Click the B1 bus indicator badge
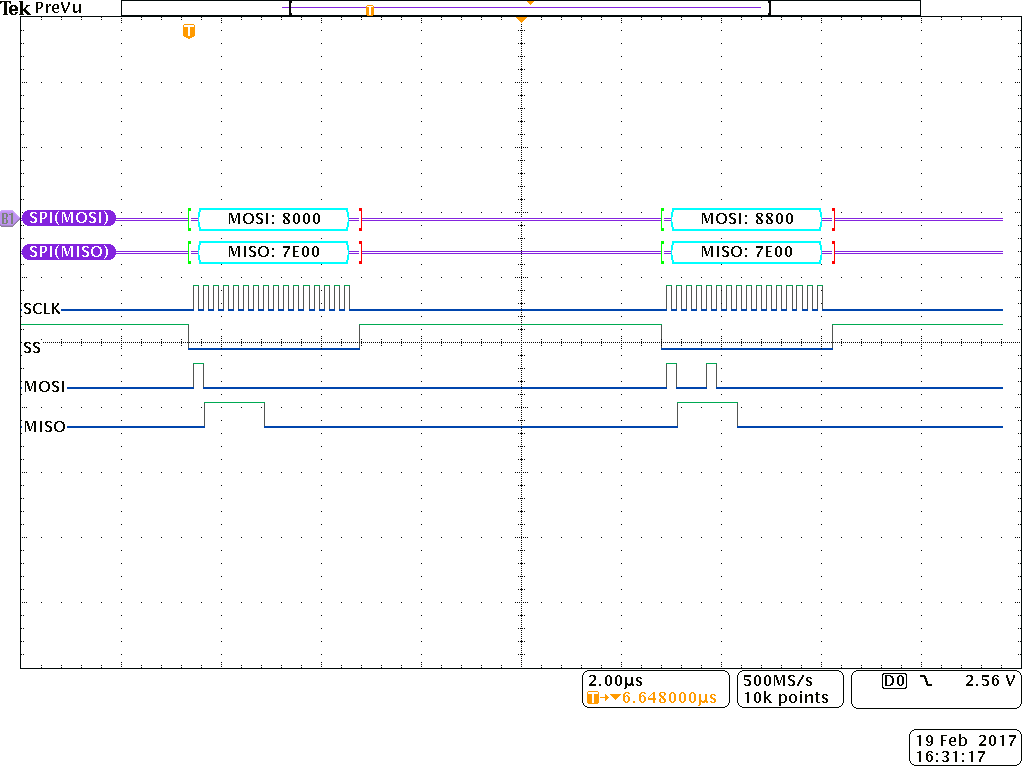 coord(9,219)
